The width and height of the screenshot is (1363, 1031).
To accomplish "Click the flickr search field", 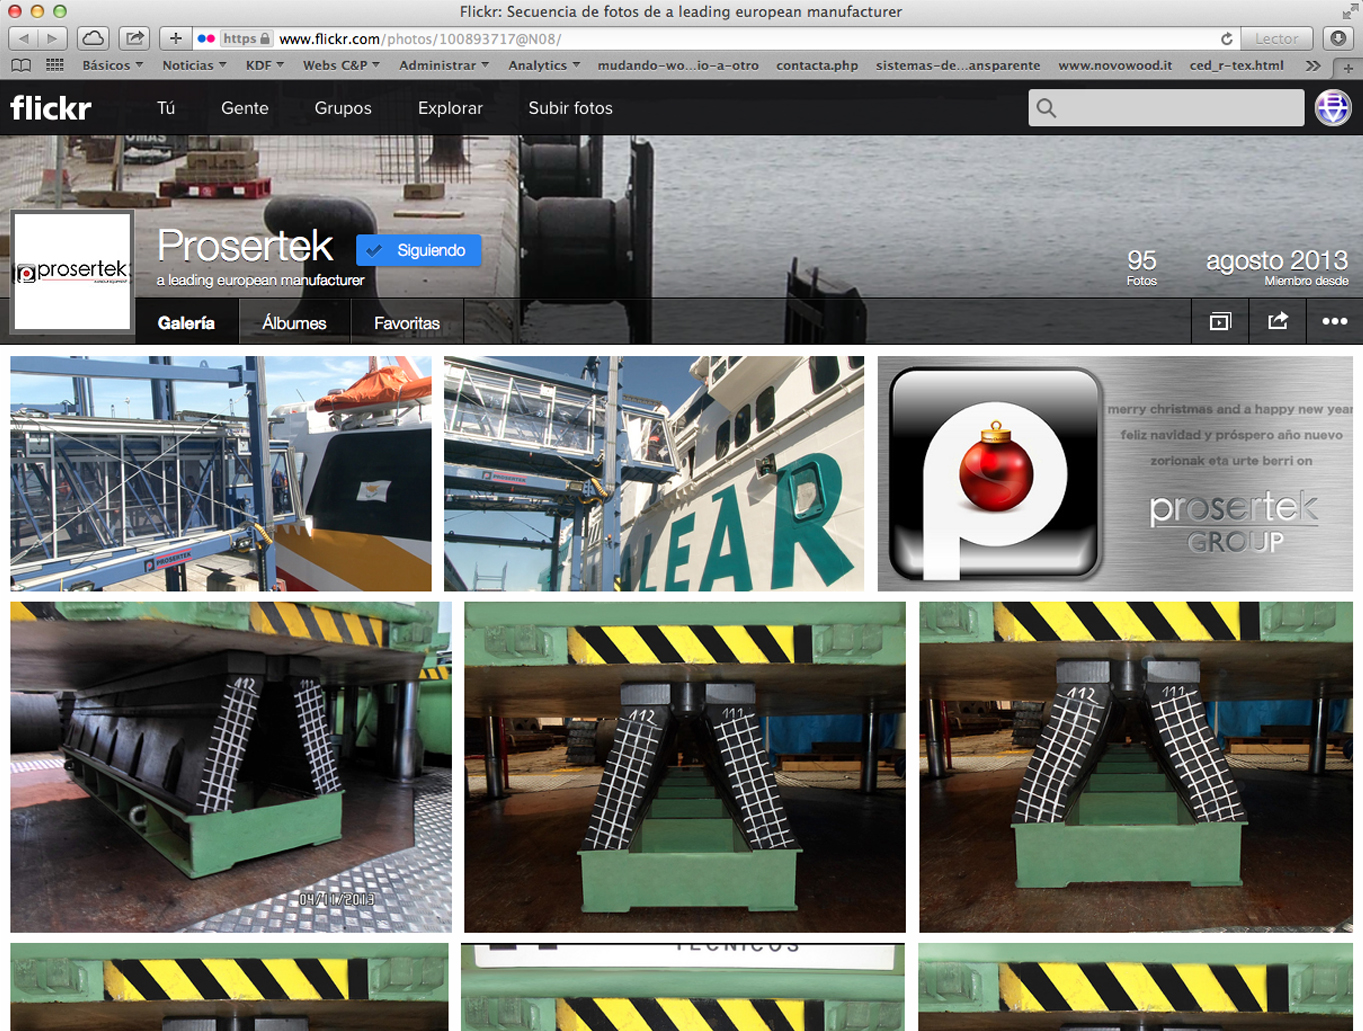I will [1166, 108].
